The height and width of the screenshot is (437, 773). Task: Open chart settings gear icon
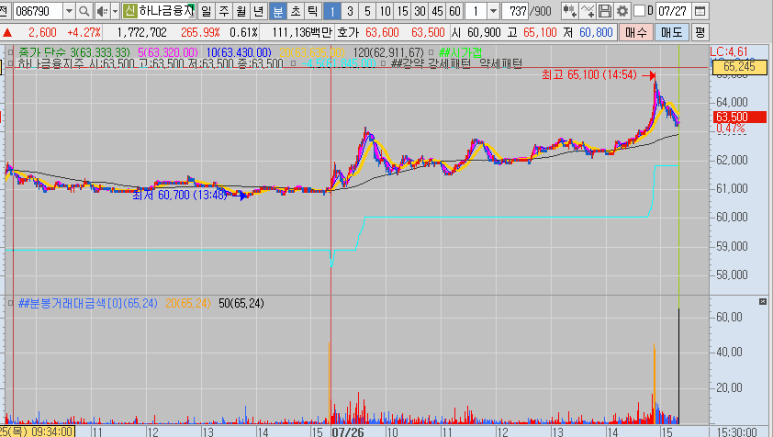pyautogui.click(x=622, y=11)
